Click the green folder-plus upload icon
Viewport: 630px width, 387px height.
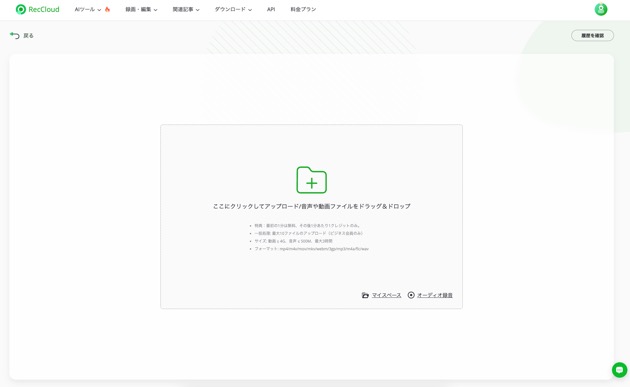point(311,180)
